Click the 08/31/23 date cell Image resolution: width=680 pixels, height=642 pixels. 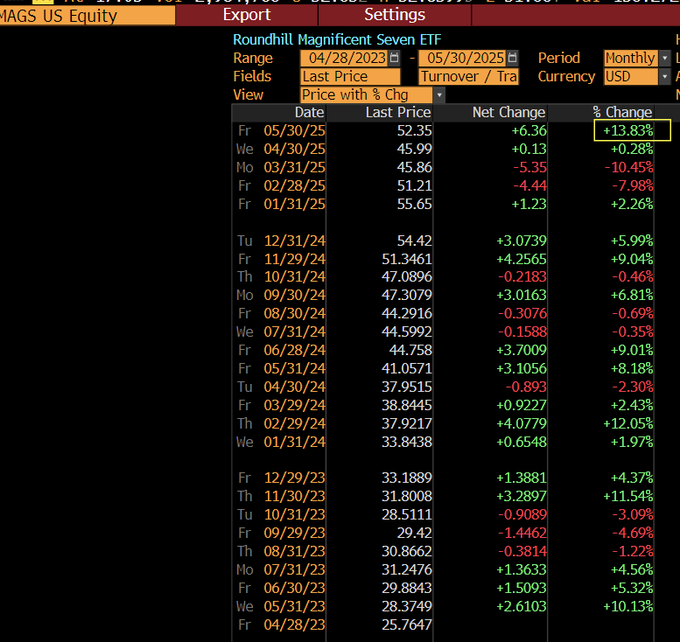tap(294, 551)
